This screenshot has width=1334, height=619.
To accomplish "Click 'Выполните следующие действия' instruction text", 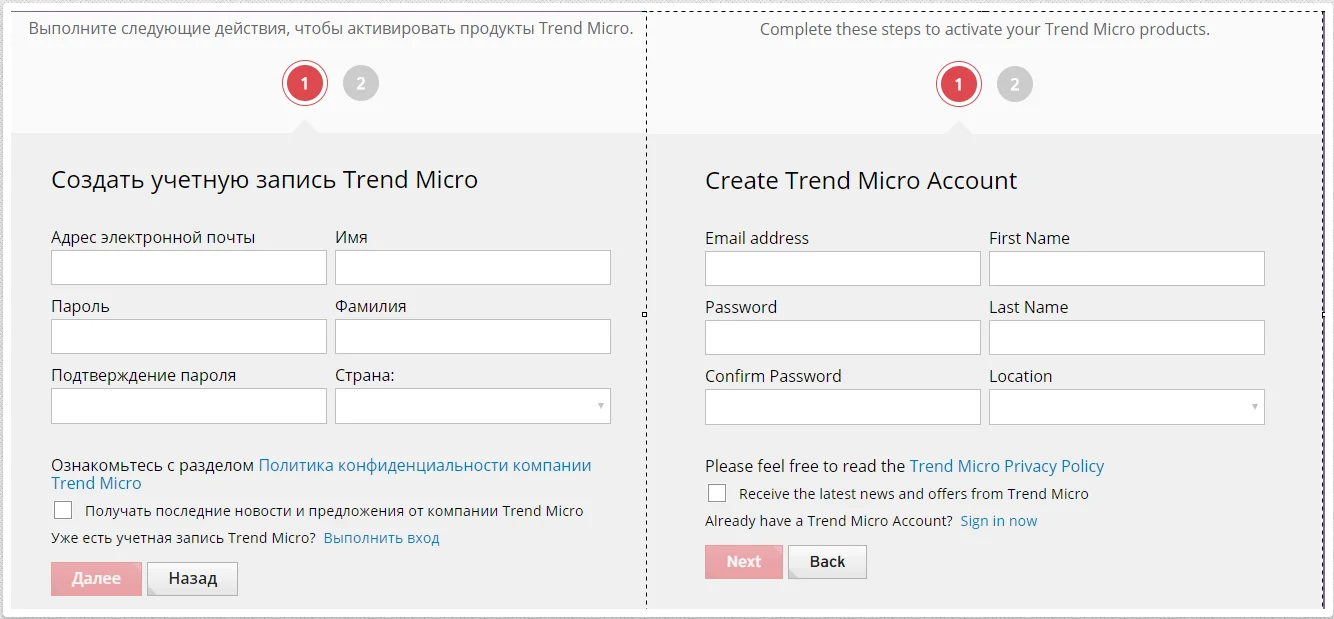I will tap(331, 29).
